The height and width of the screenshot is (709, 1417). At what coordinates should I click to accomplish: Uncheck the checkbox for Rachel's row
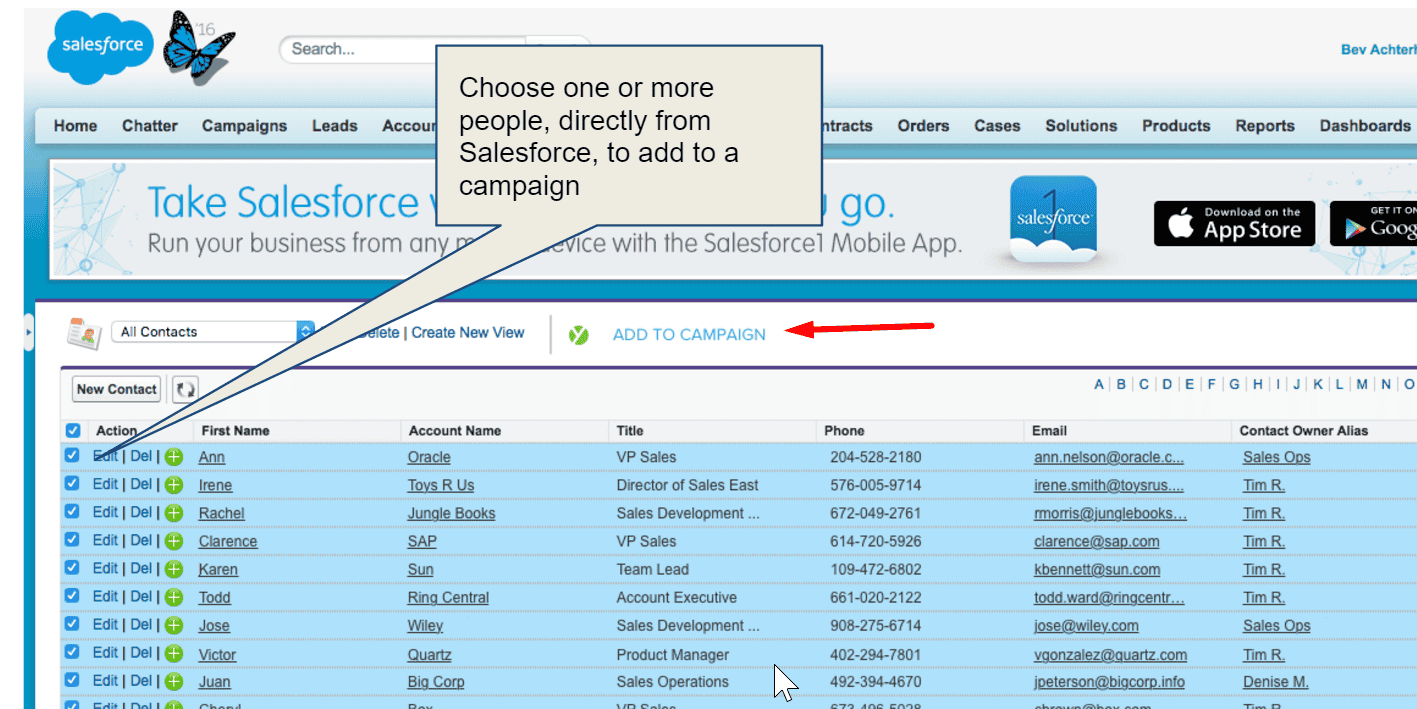pyautogui.click(x=72, y=512)
